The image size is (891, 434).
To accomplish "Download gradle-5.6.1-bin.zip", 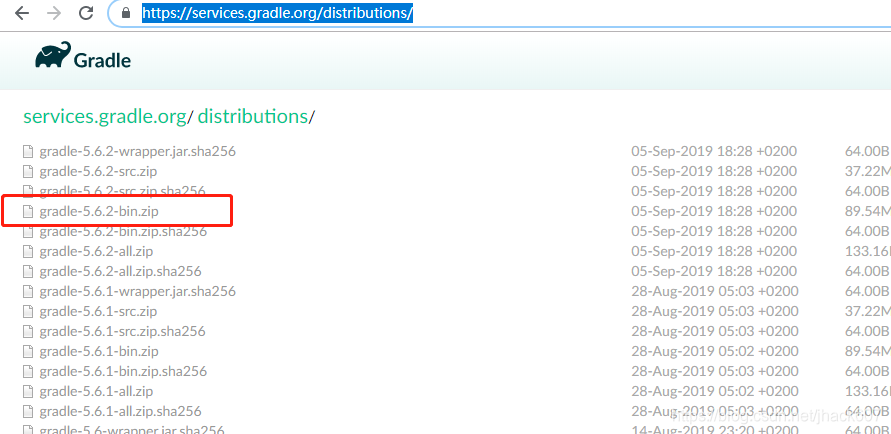I will (x=99, y=352).
